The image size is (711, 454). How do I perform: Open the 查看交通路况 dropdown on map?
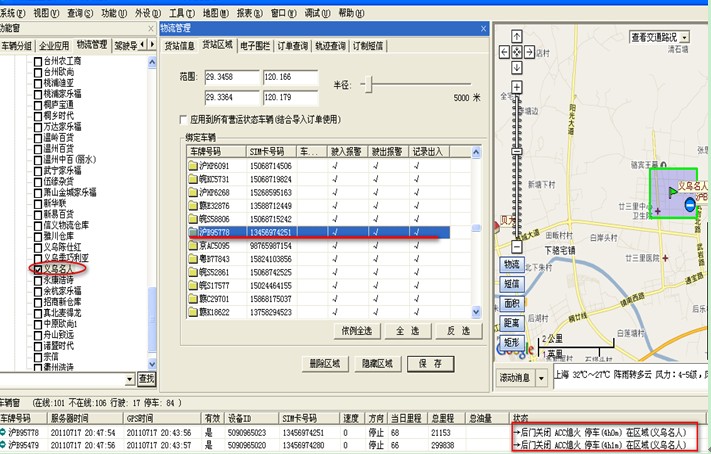[685, 37]
